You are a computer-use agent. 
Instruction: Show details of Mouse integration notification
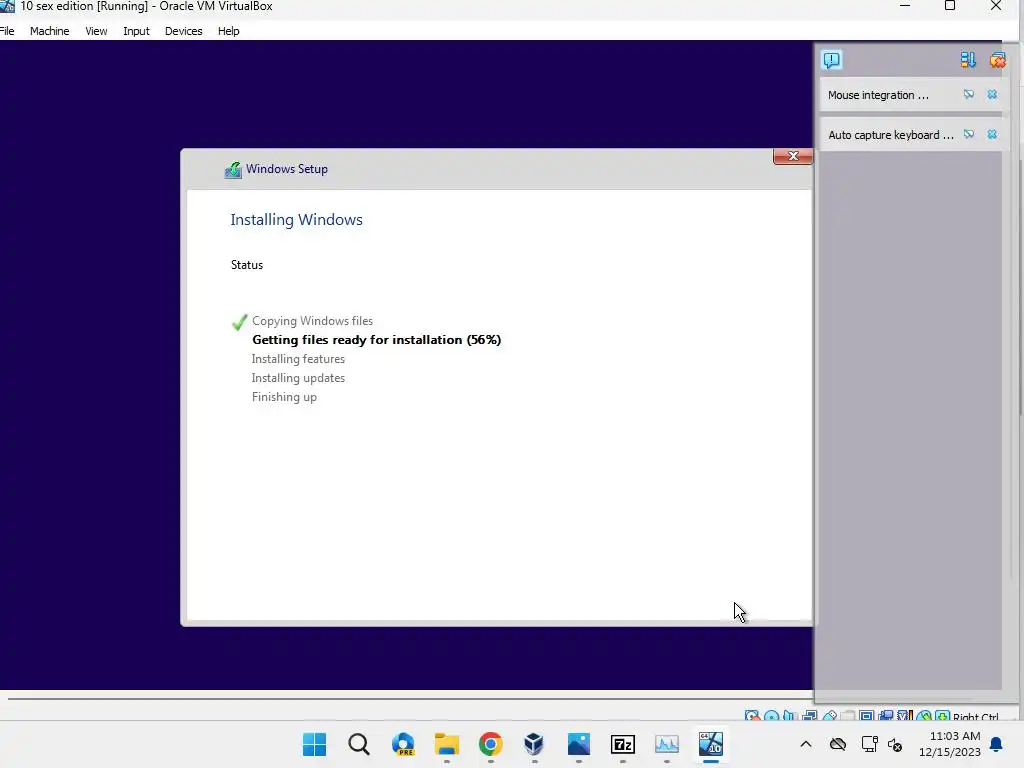pos(968,95)
